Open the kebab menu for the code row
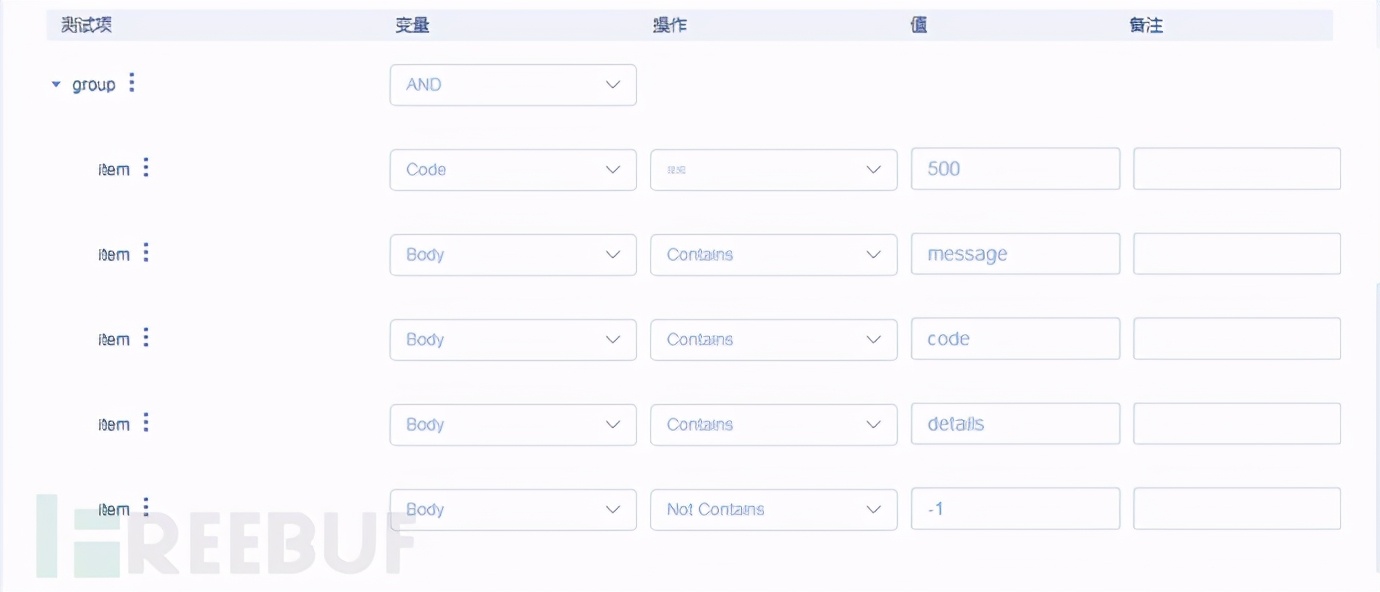 tap(146, 338)
